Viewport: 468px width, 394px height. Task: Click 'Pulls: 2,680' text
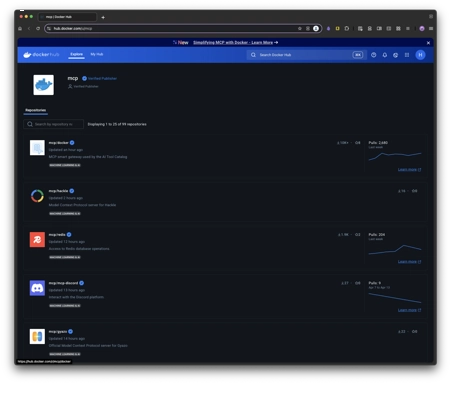(x=378, y=143)
